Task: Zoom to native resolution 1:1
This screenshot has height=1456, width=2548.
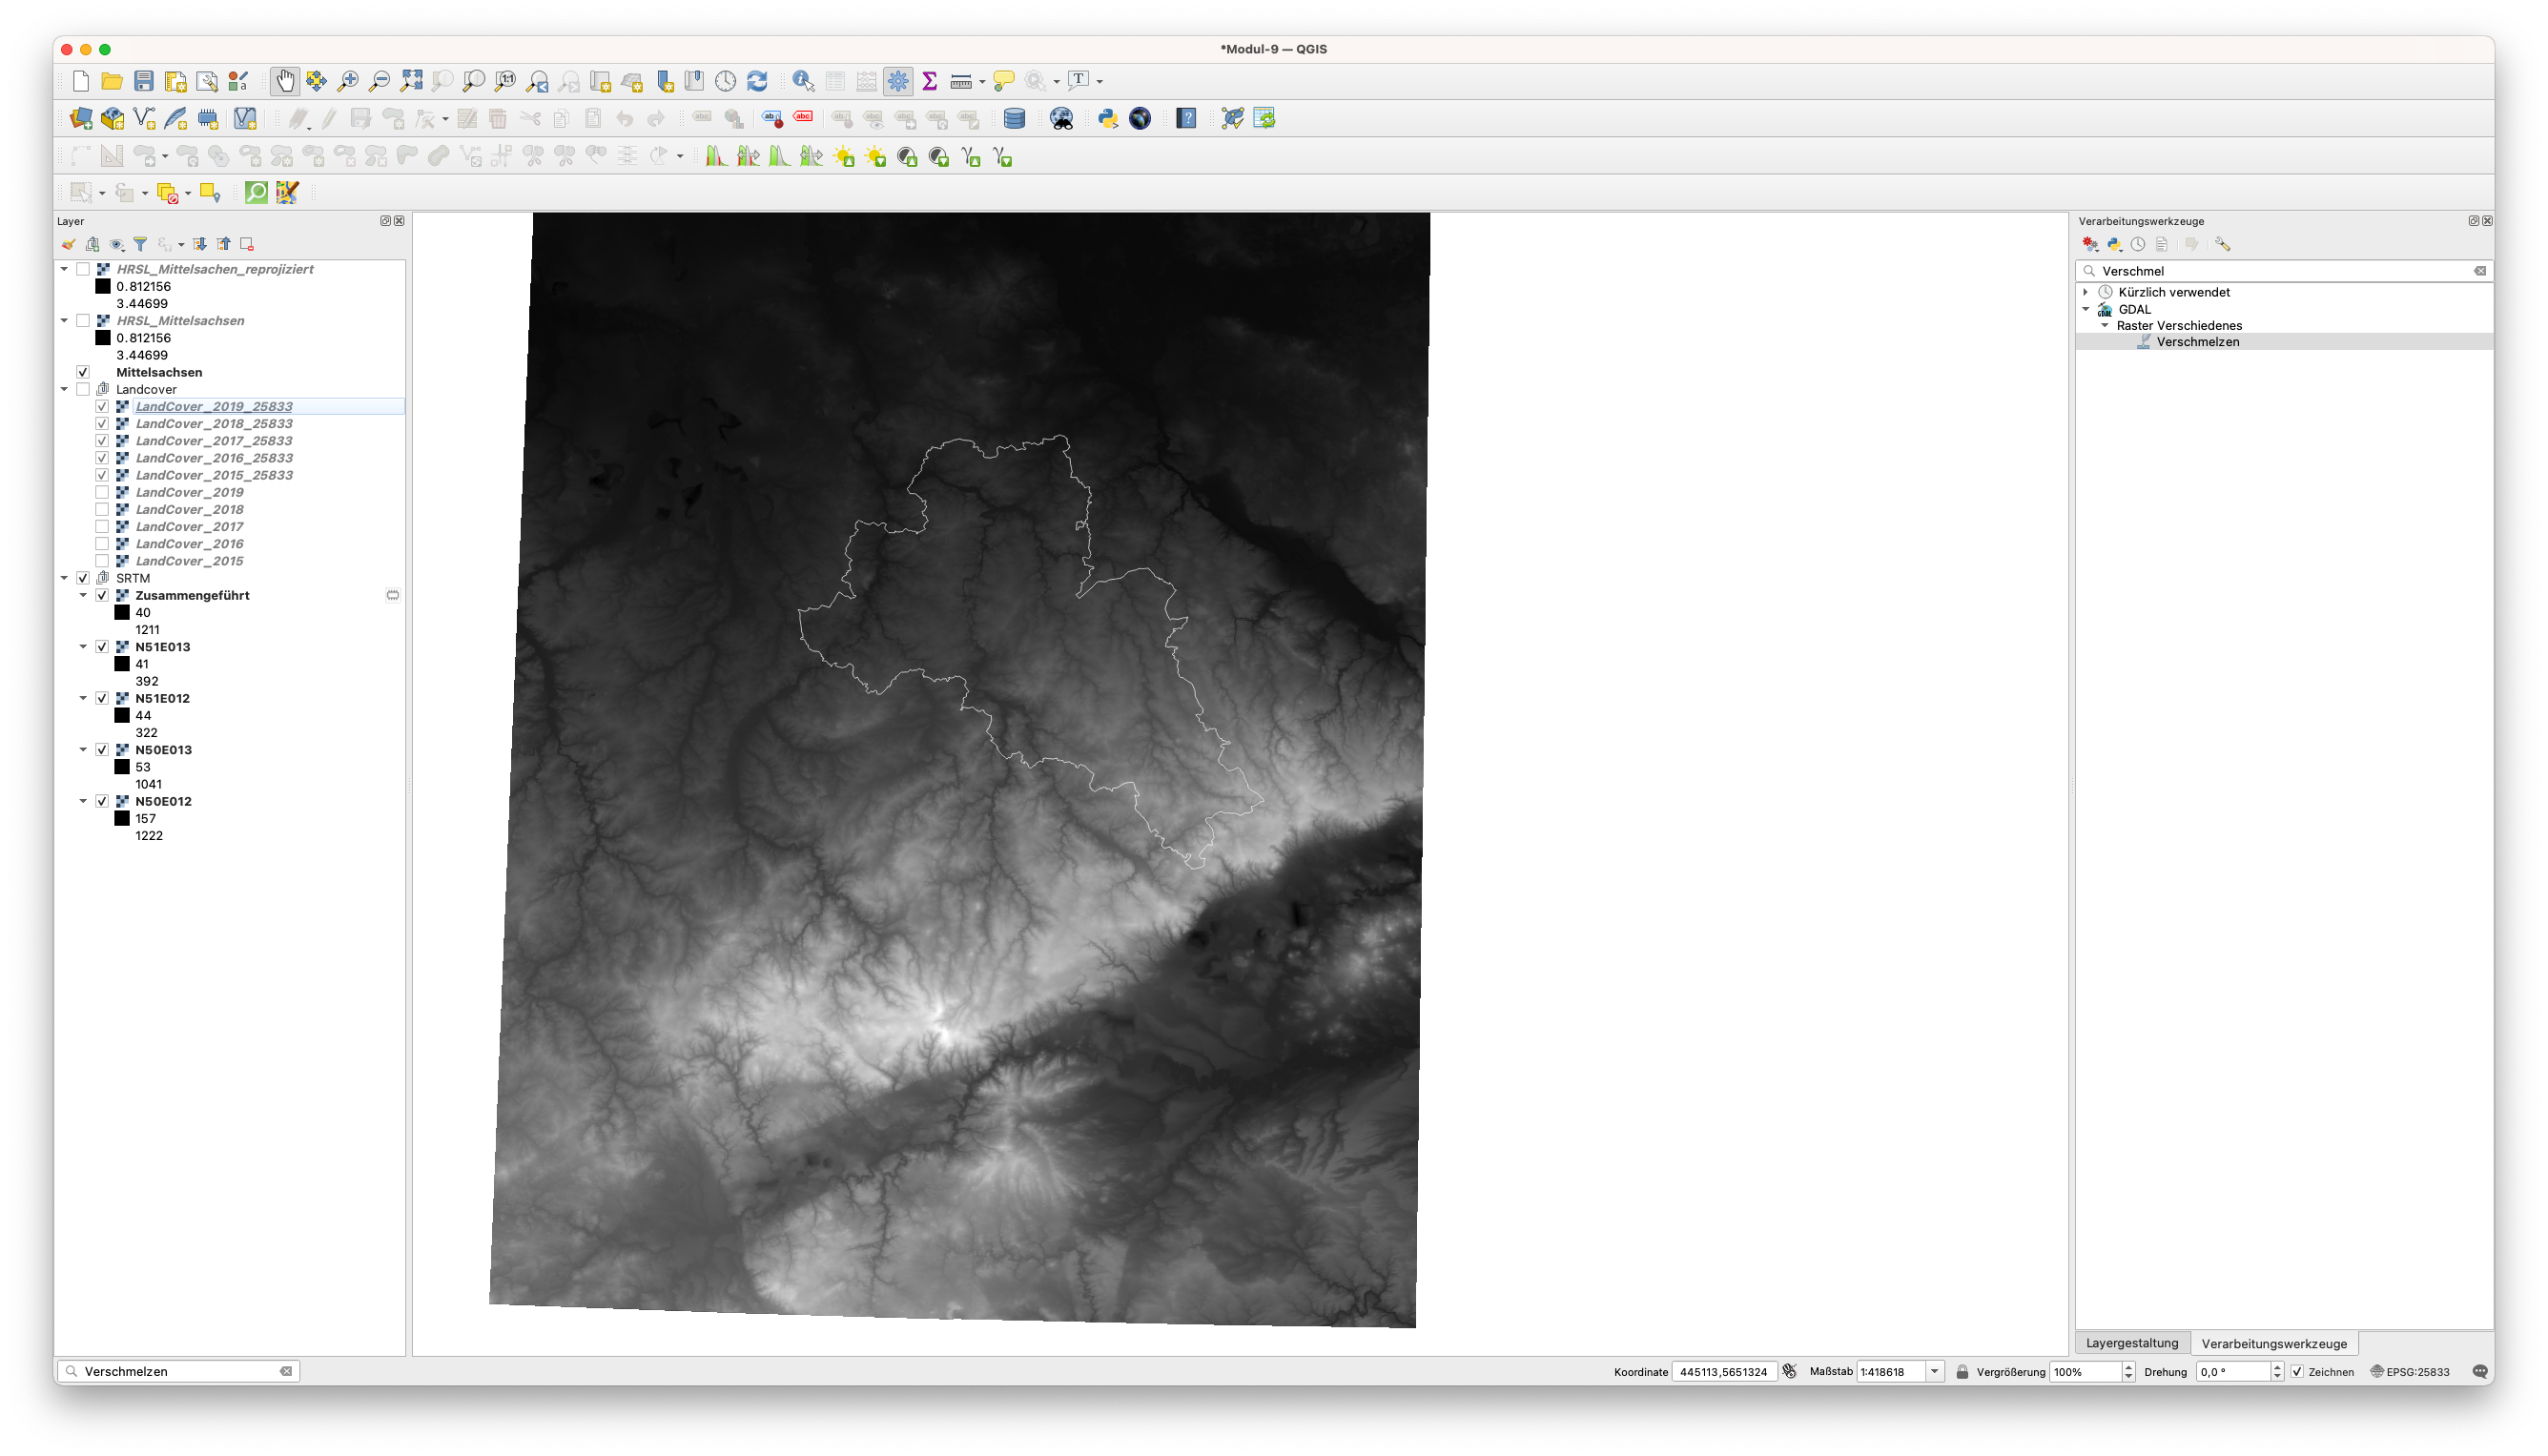Action: coord(506,81)
